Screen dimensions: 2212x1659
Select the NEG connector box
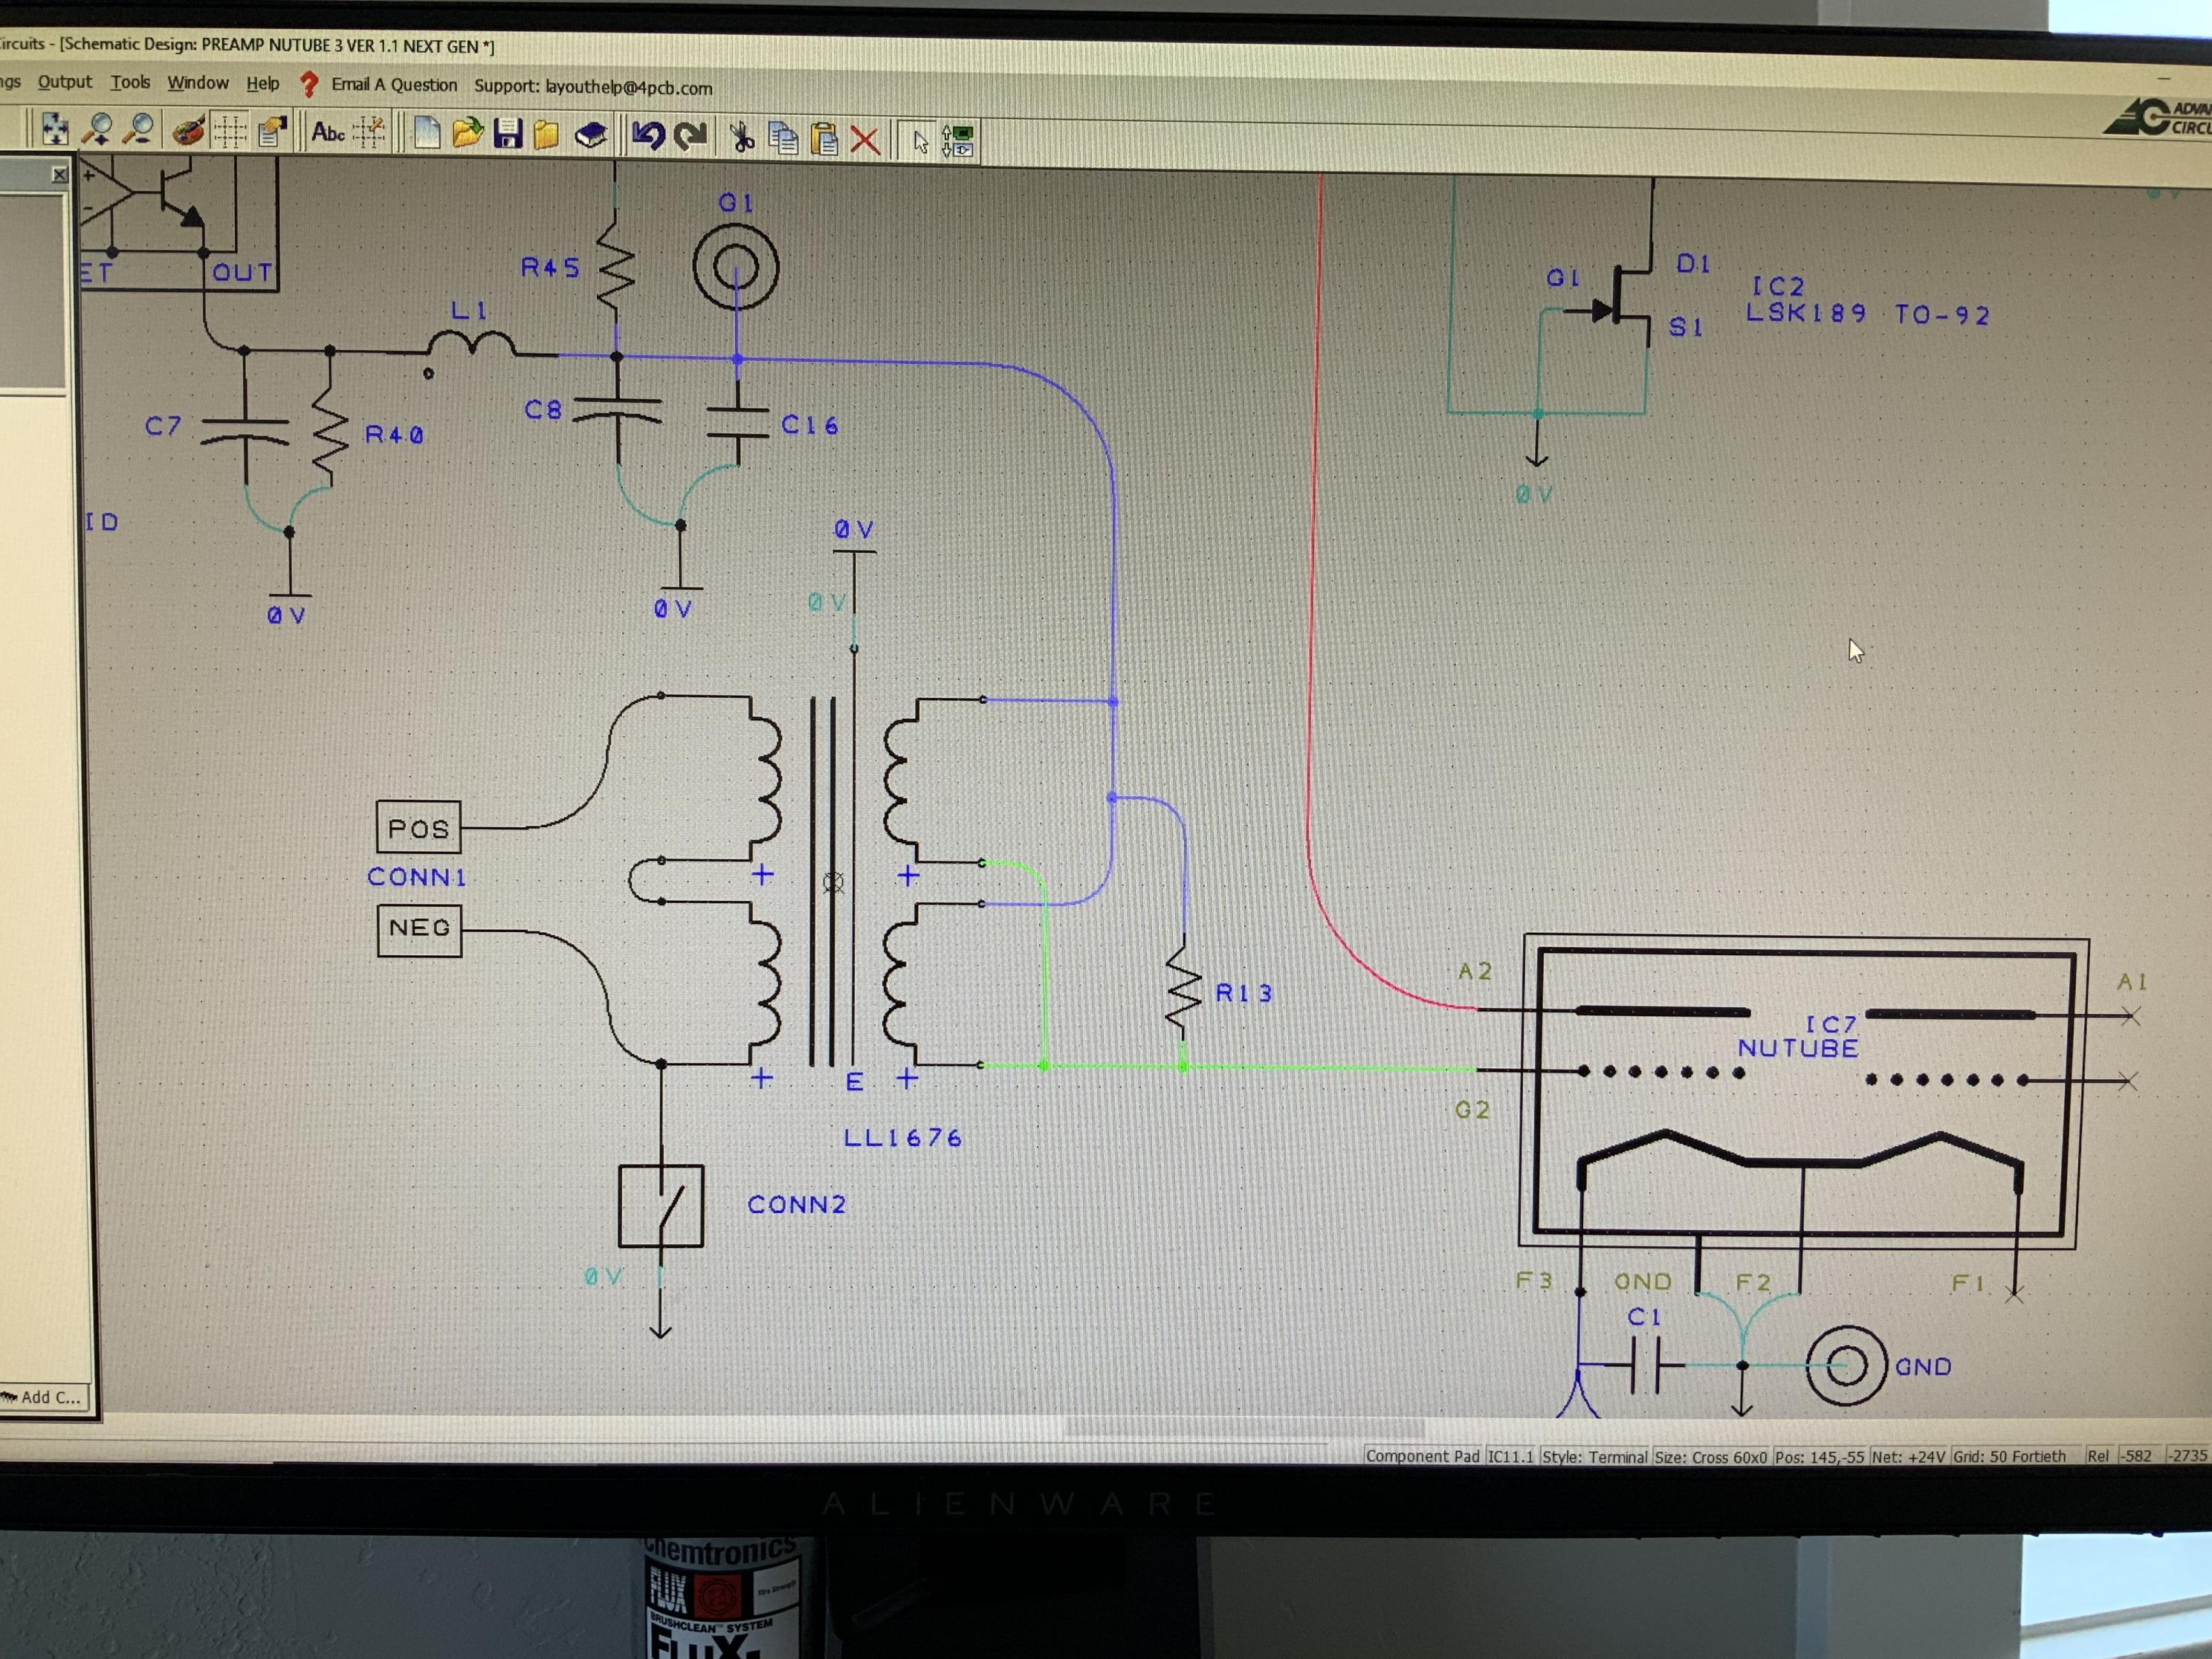click(x=420, y=930)
